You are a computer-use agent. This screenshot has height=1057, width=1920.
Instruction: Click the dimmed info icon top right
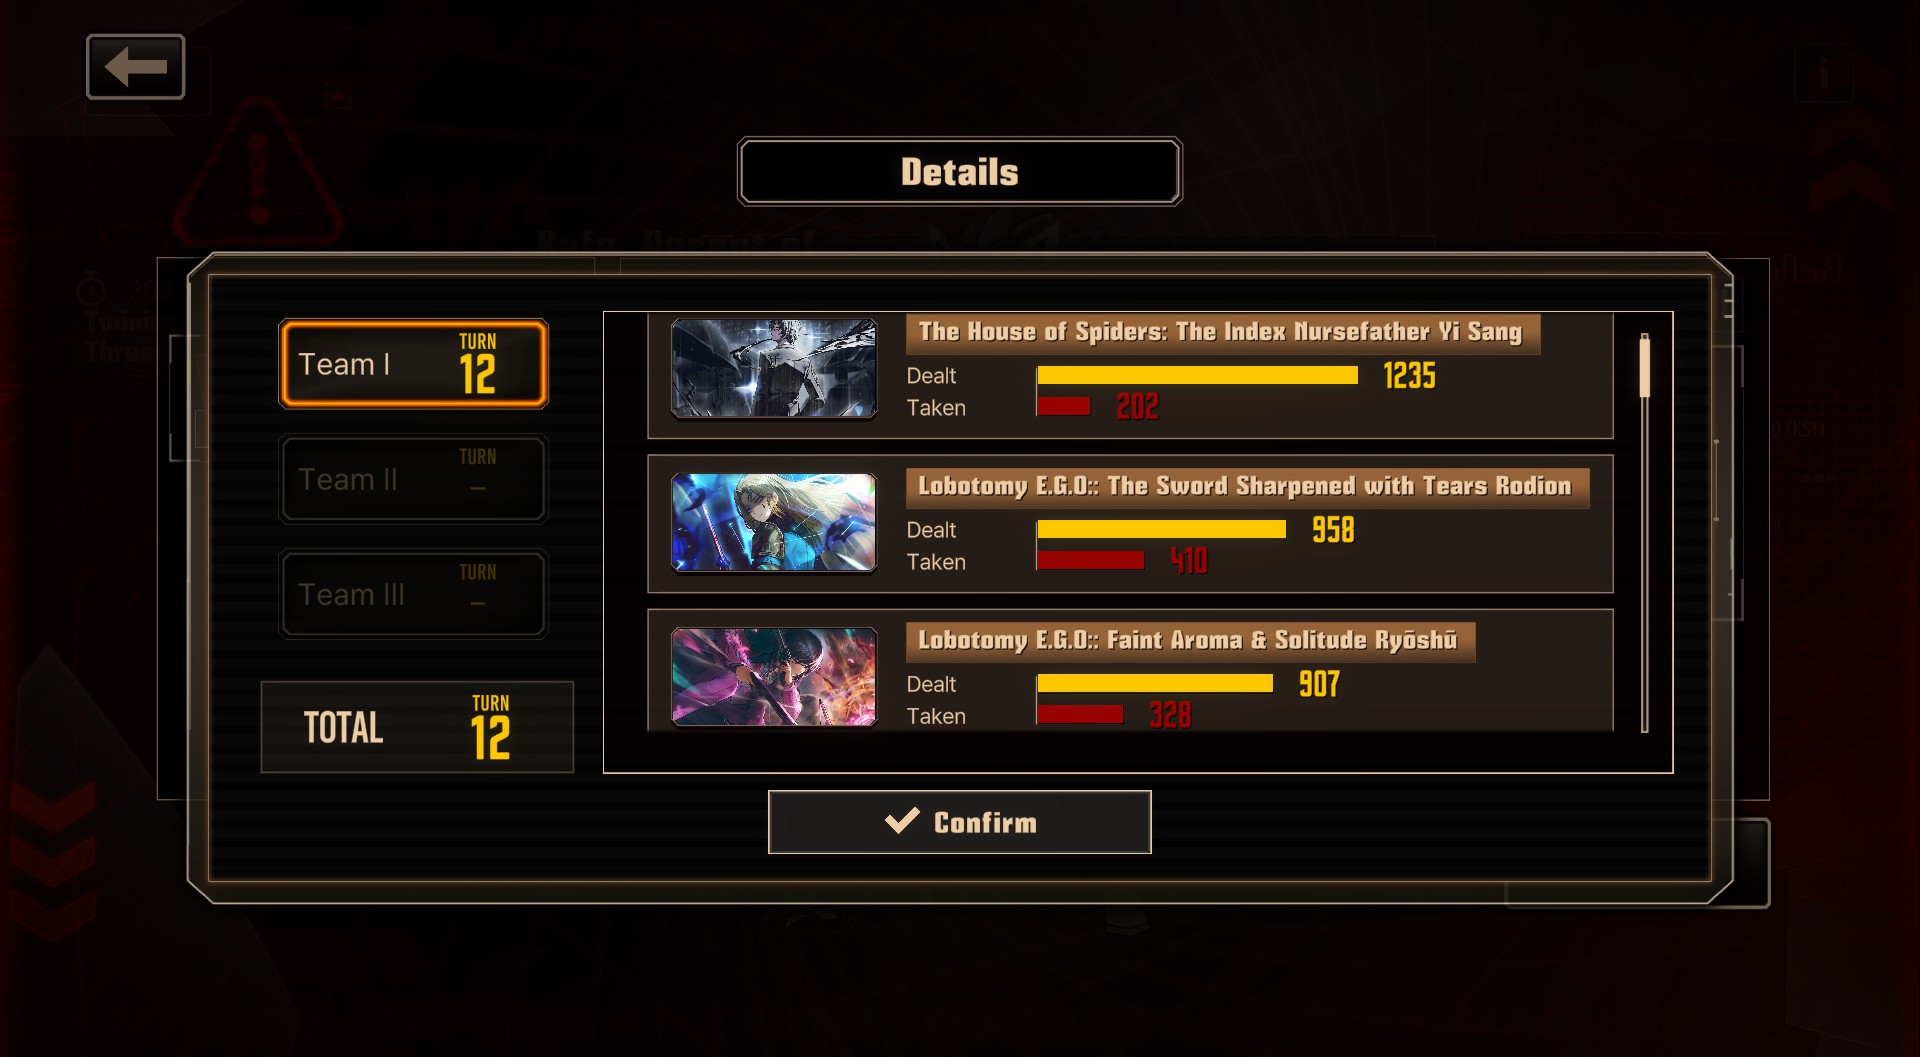tap(1824, 73)
